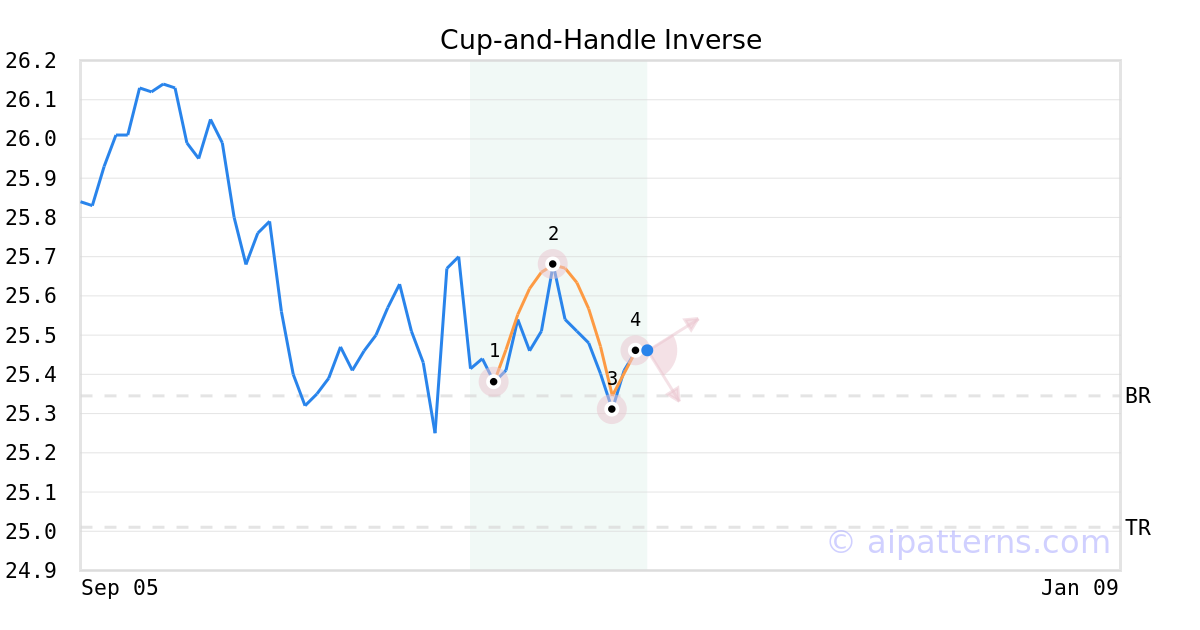The image size is (1200, 630).
Task: Click the 25.8 y-axis price label
Action: pyautogui.click(x=31, y=218)
